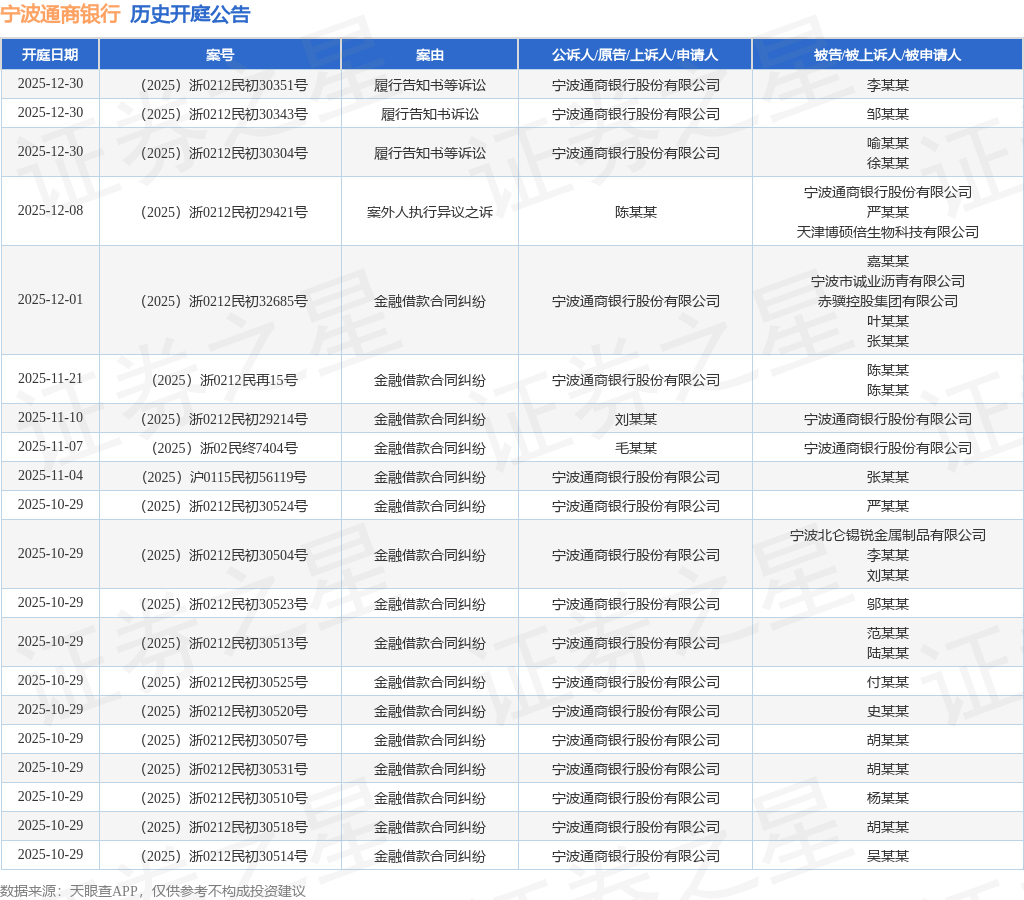Select case number 浙0212民初29214号
The image size is (1024, 900).
[x=224, y=419]
